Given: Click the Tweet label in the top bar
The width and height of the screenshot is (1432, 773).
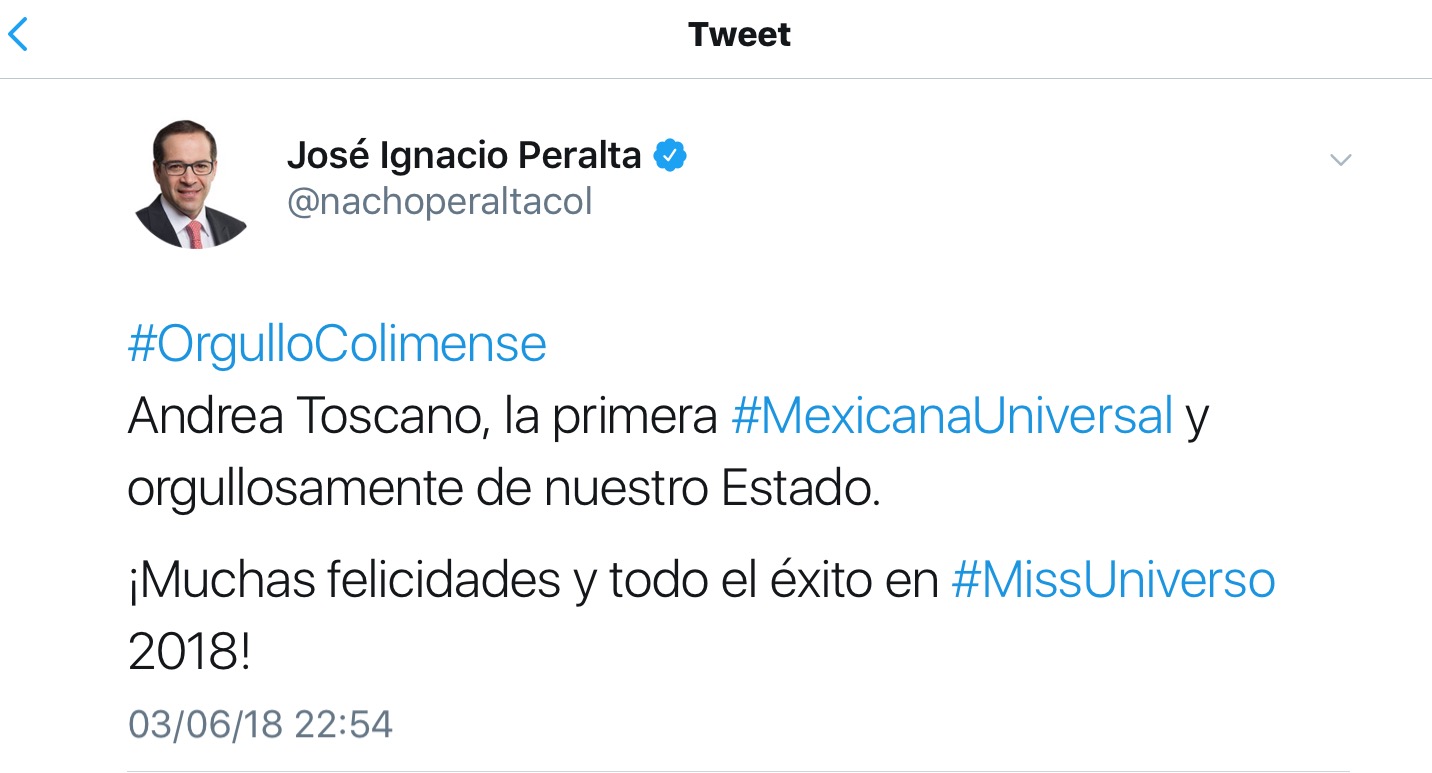Looking at the screenshot, I should click(x=739, y=34).
